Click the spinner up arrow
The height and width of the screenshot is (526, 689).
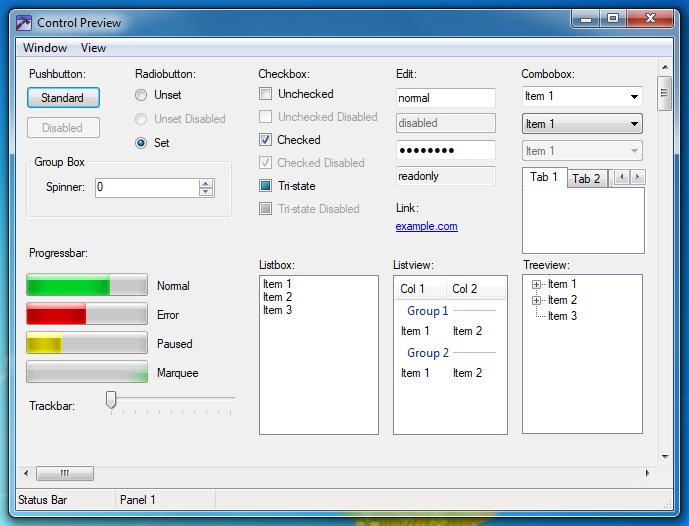pos(206,183)
